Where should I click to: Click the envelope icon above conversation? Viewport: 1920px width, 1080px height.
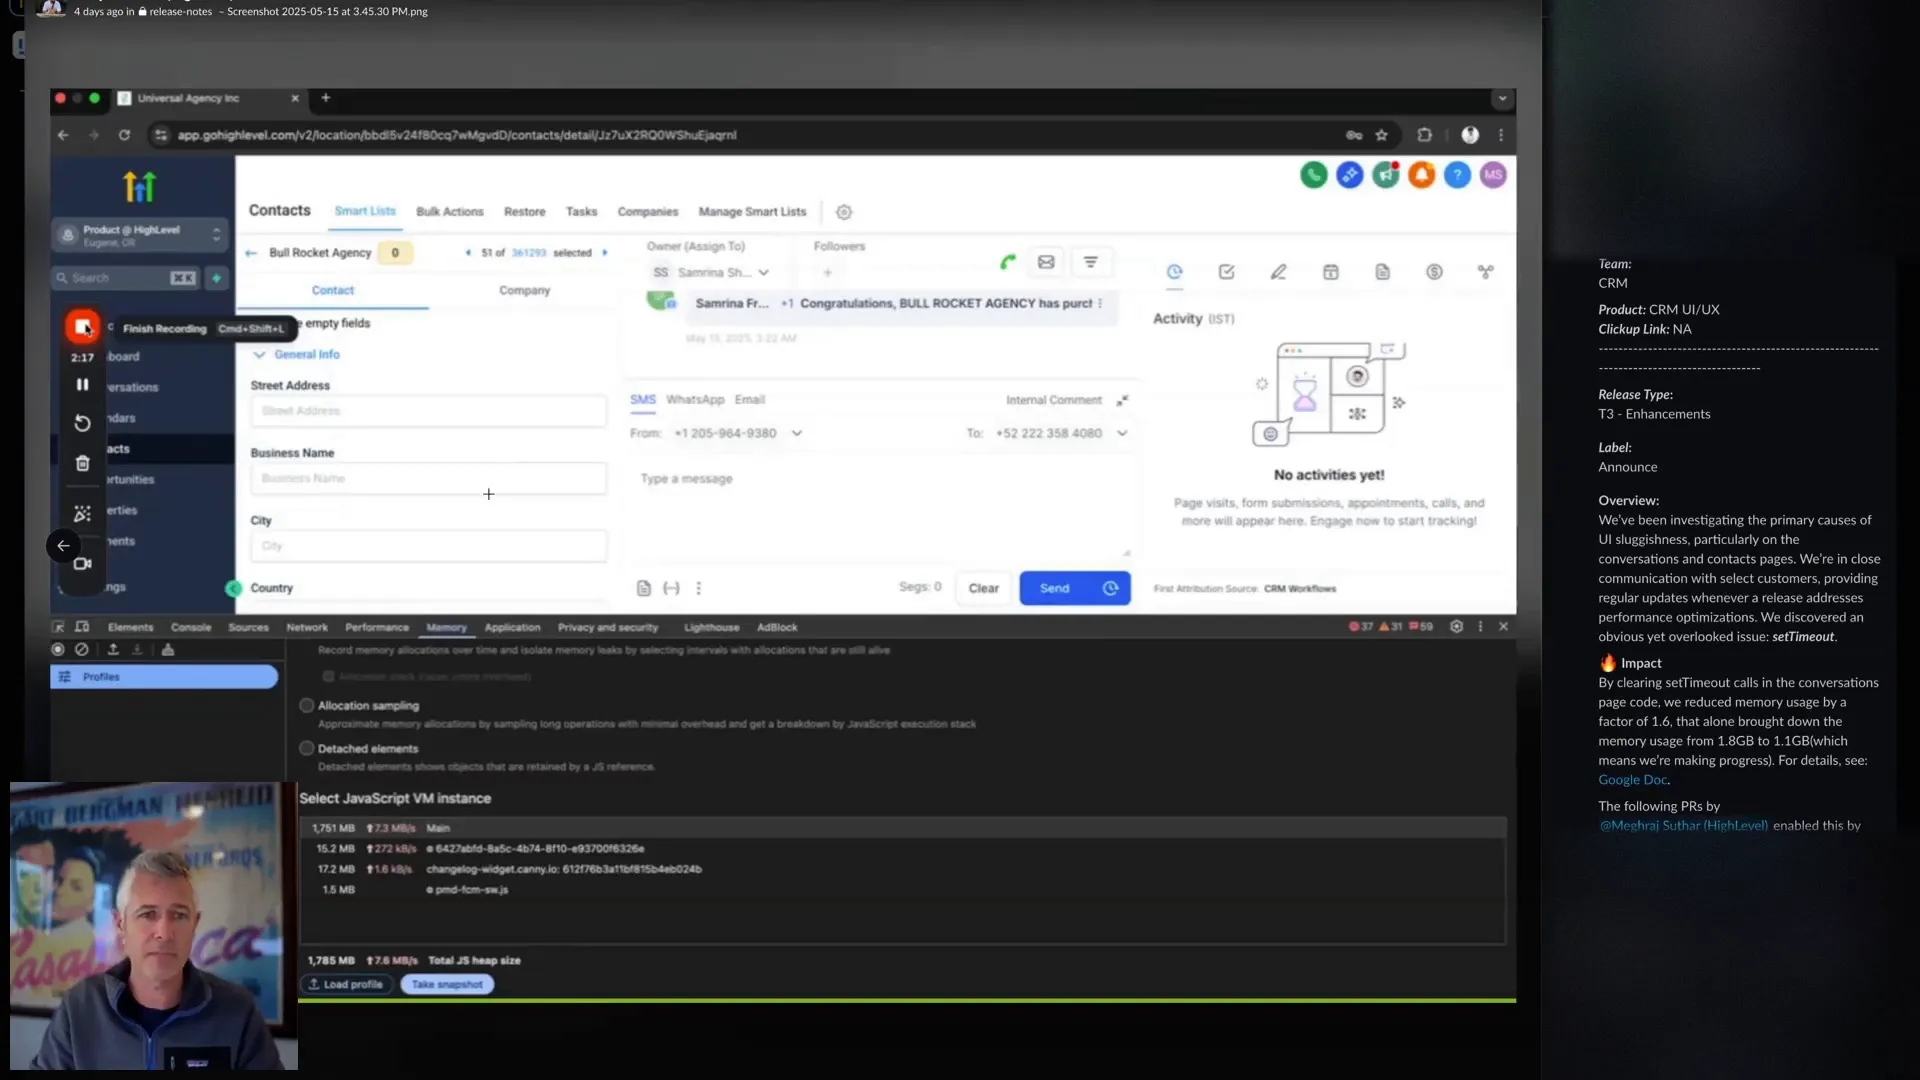[x=1046, y=262]
